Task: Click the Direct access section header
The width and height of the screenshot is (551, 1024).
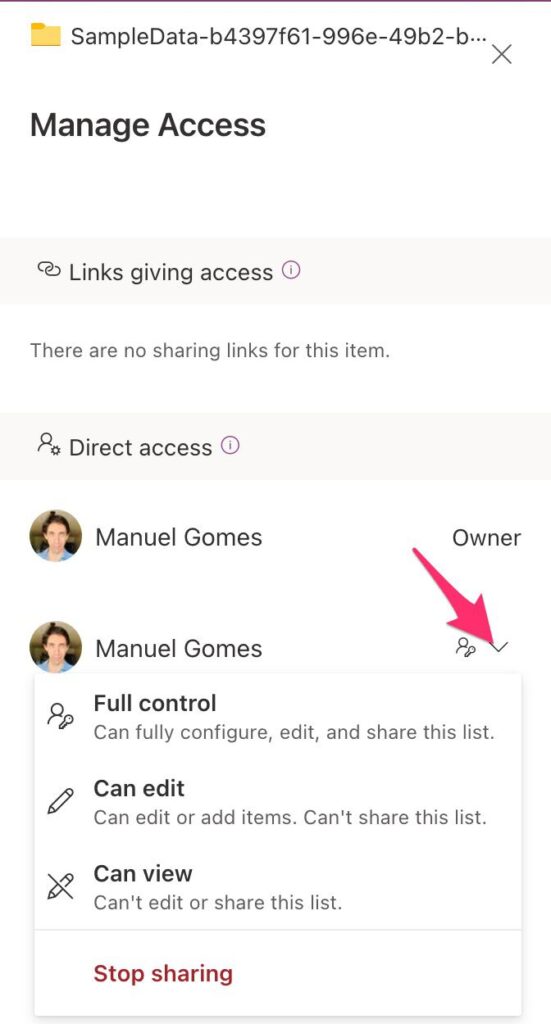Action: 276,447
